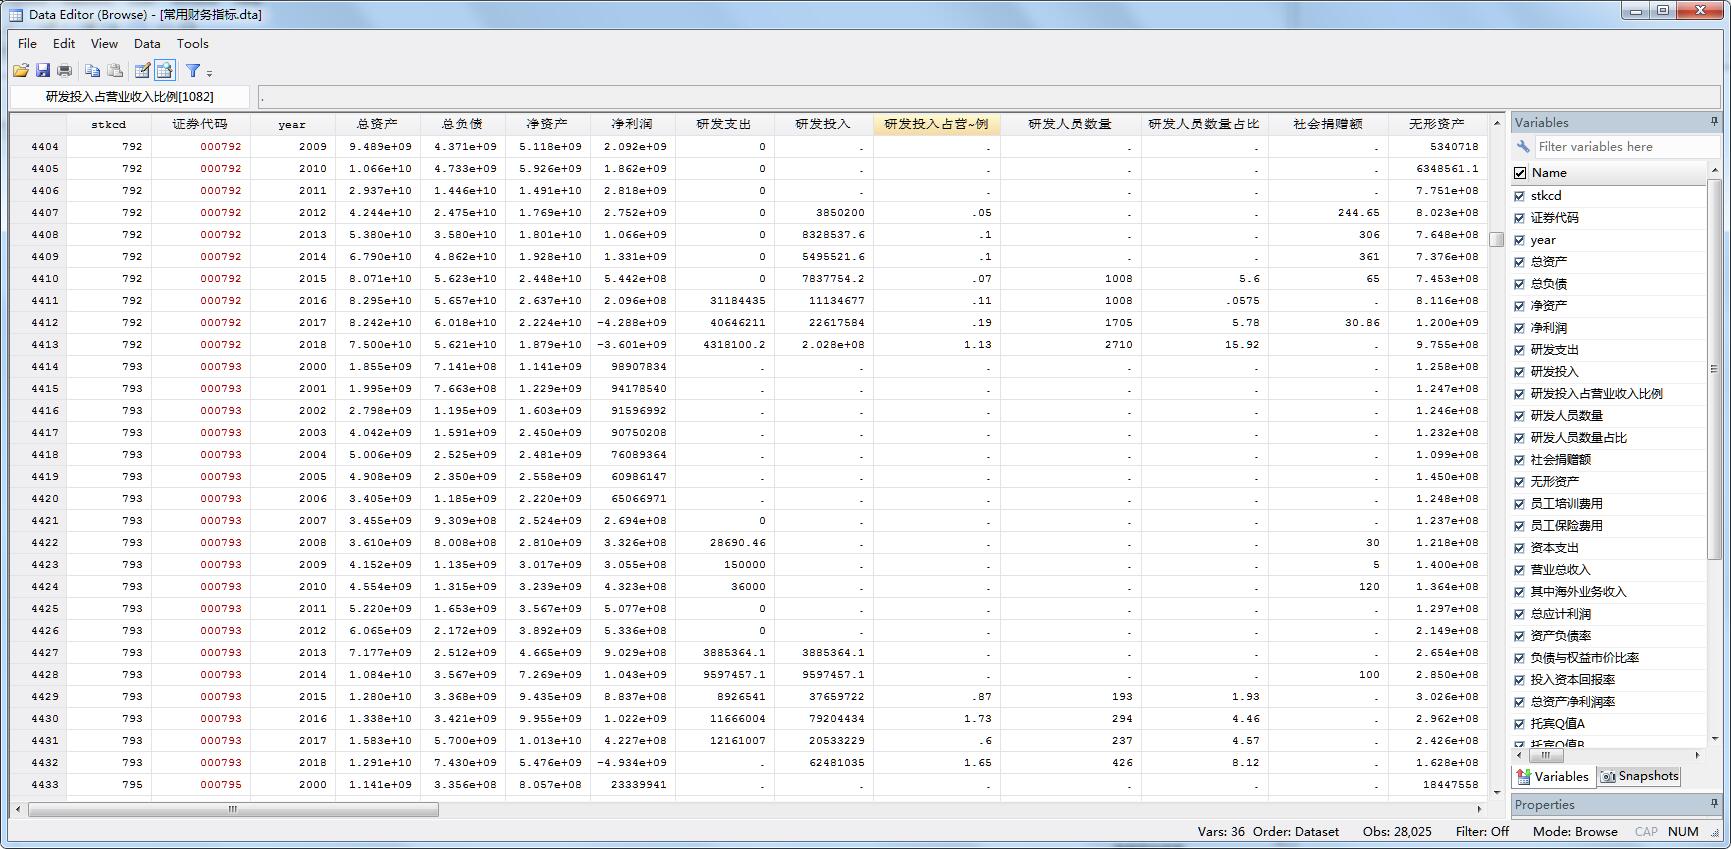The width and height of the screenshot is (1731, 849).
Task: Click the Filter variables here input field
Action: 1625,146
